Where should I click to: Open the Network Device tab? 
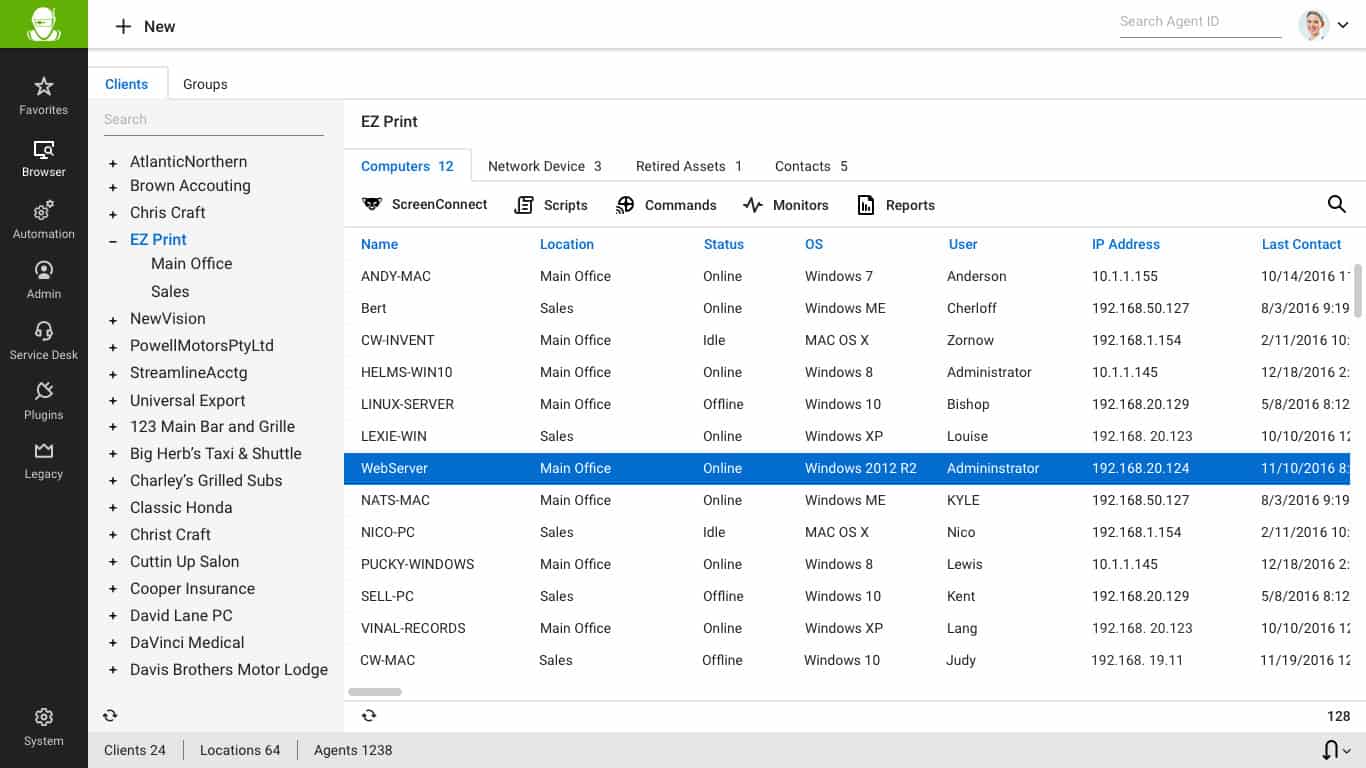coord(545,166)
